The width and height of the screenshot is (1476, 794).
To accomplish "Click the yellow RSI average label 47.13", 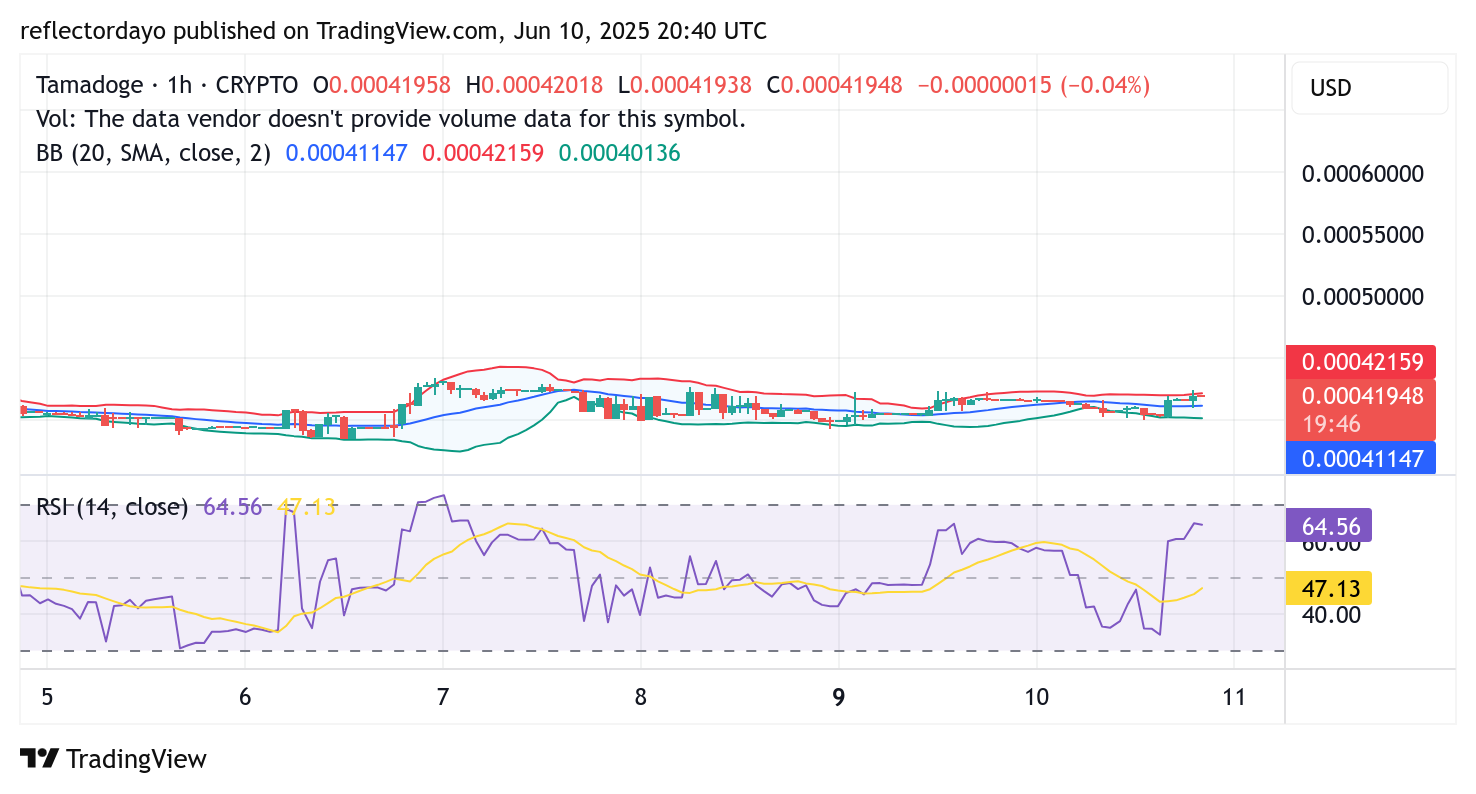I will (x=1329, y=587).
